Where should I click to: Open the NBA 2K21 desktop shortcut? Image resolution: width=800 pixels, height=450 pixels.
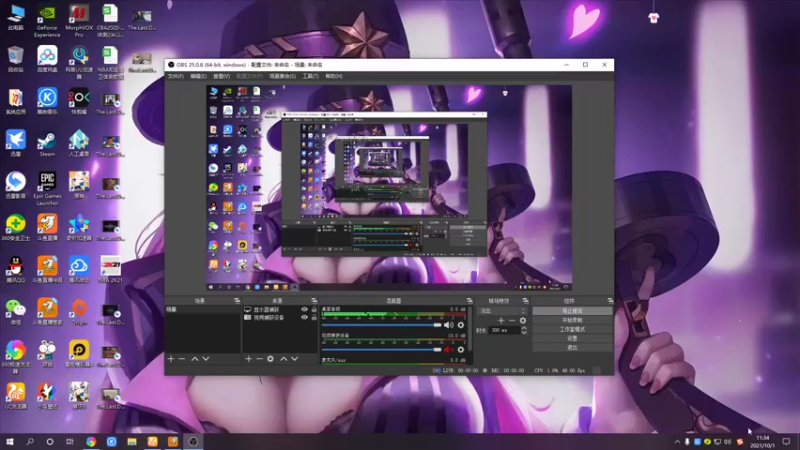110,269
